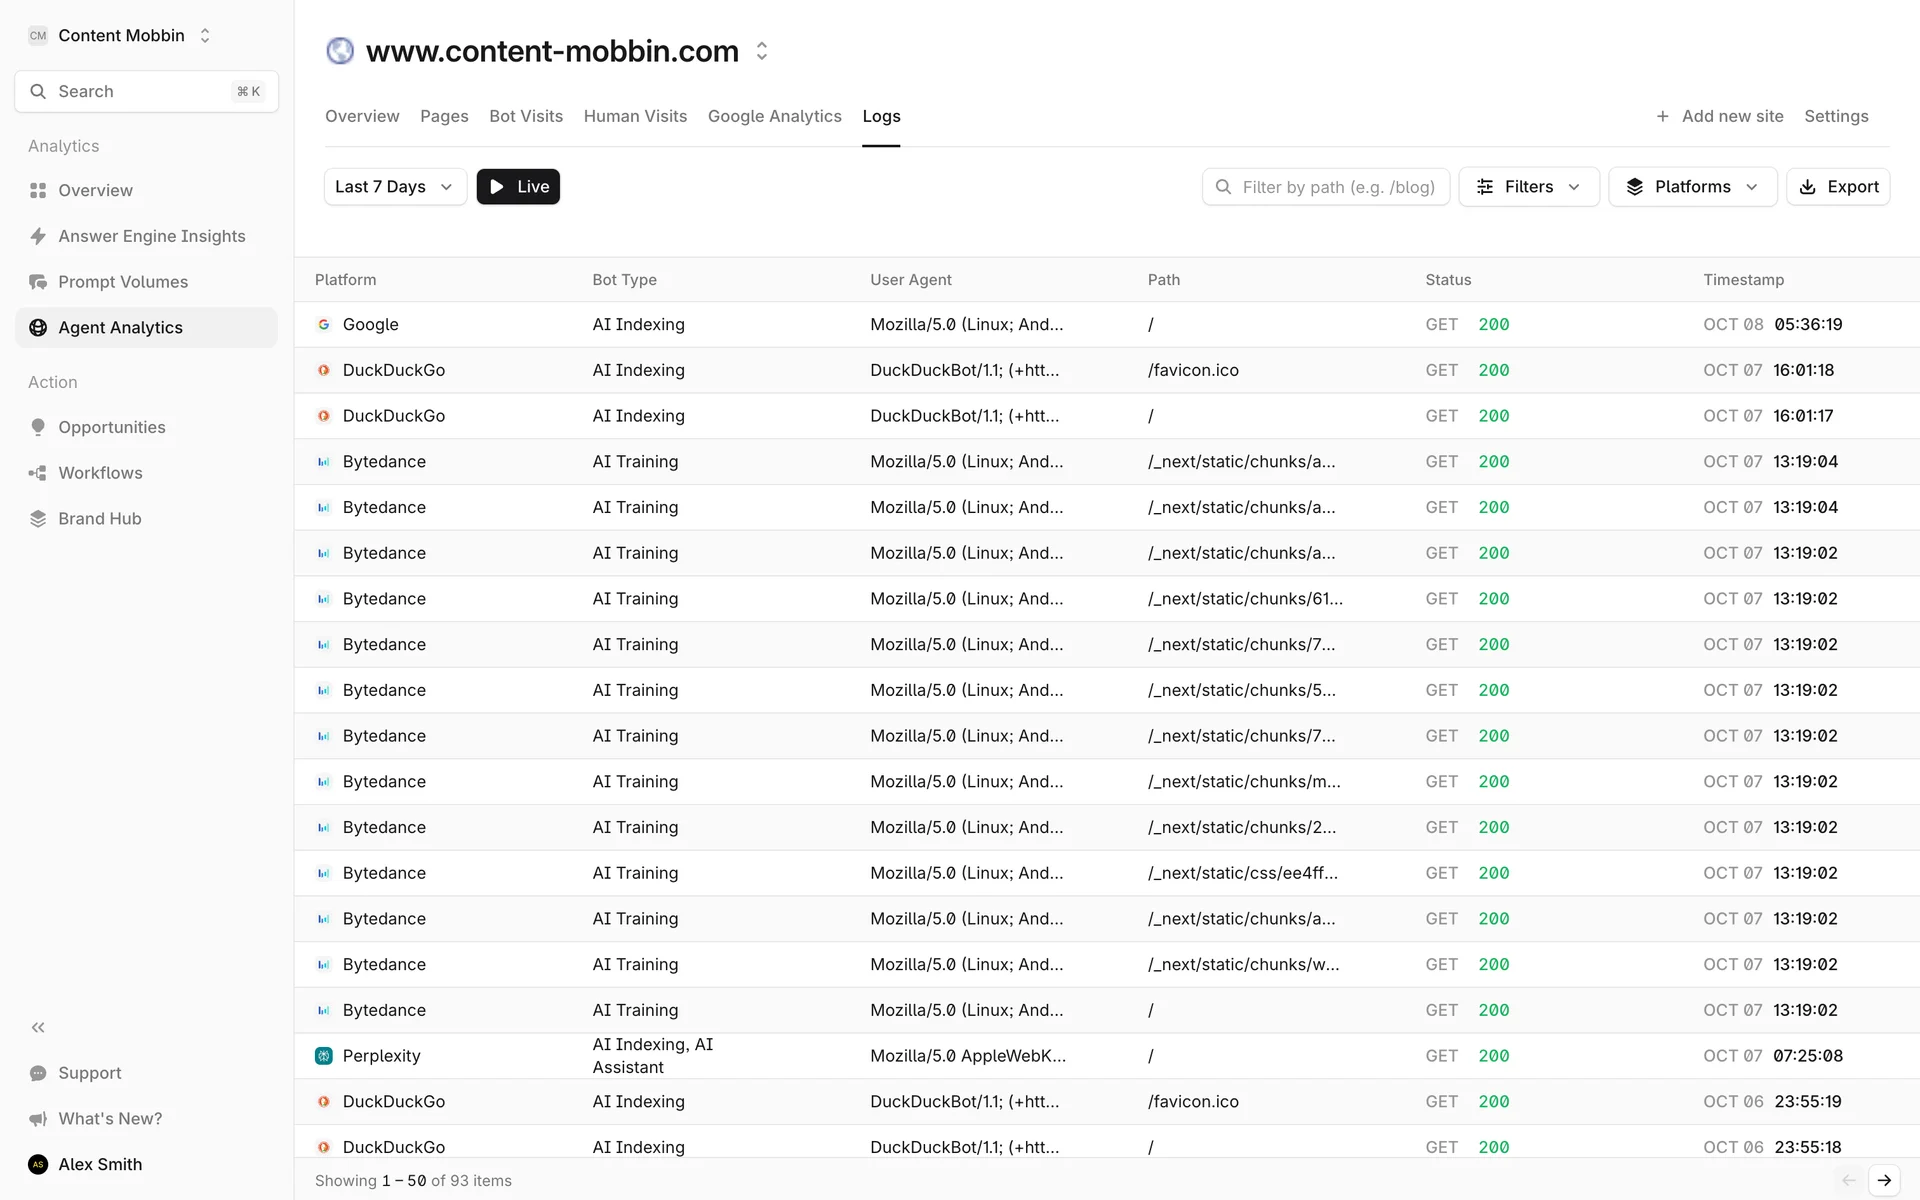The height and width of the screenshot is (1200, 1920).
Task: Open the Filters dropdown
Action: click(1528, 187)
